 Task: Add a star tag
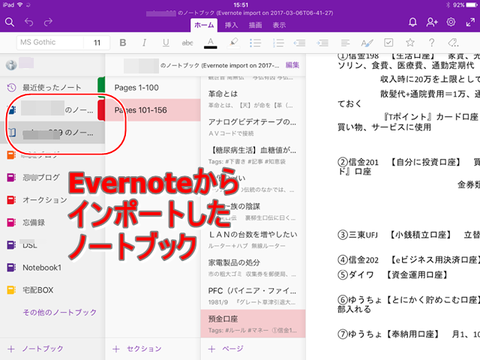[x=410, y=43]
